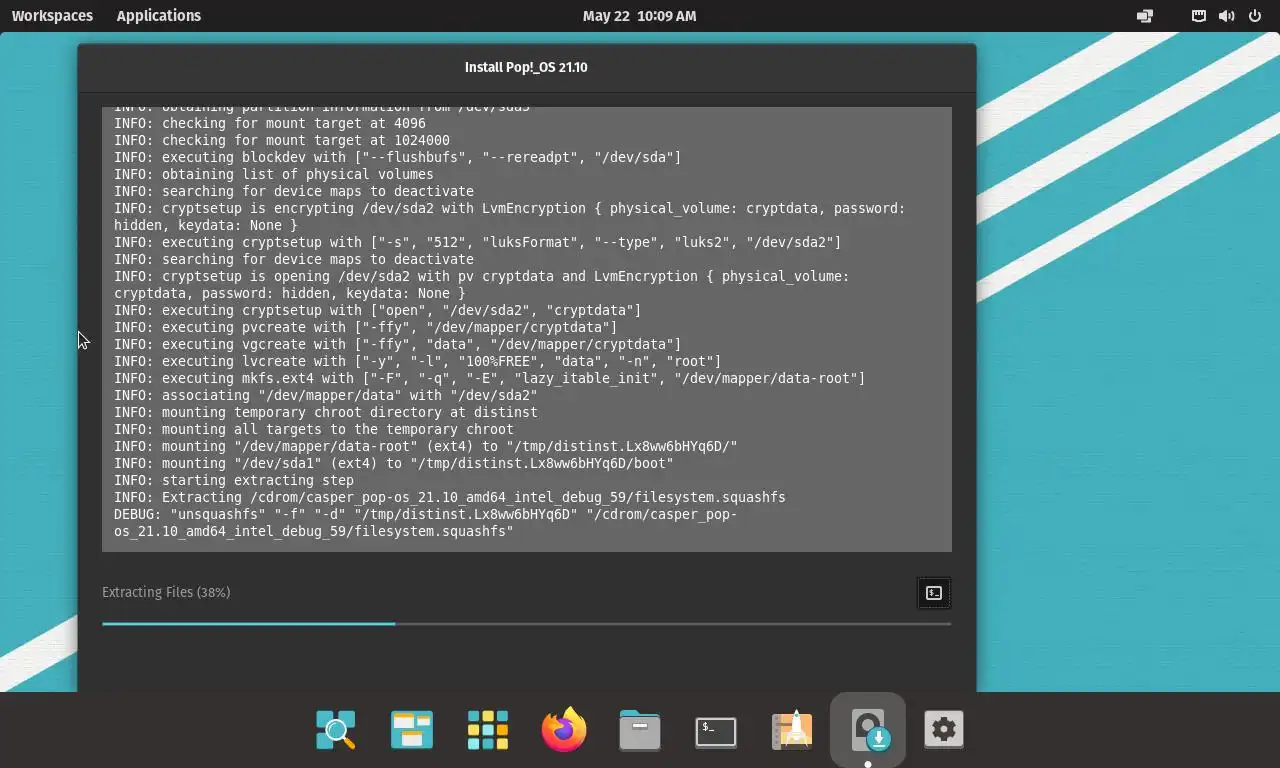Click log line 'checking for mount target at 4096'

tap(270, 123)
